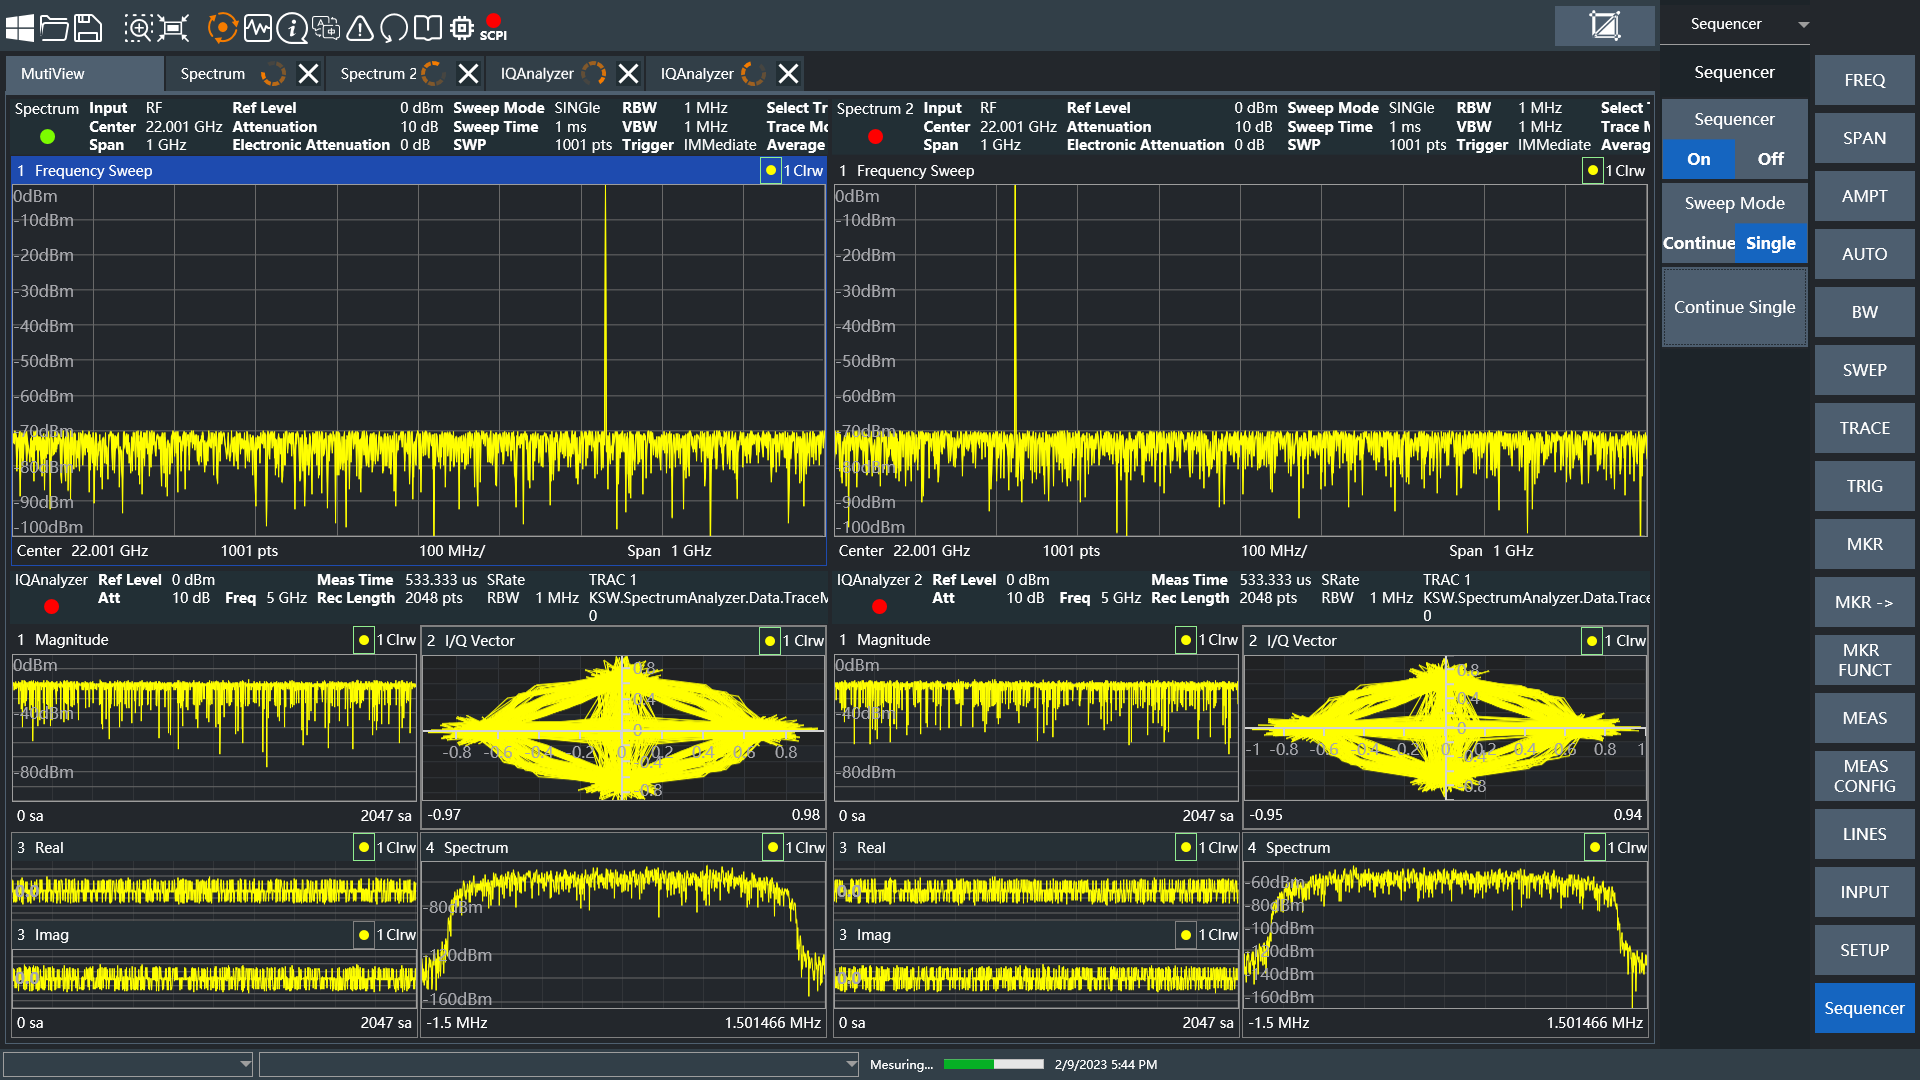1920x1080 pixels.
Task: Close the first IQAnalyzer tab
Action: pyautogui.click(x=628, y=73)
